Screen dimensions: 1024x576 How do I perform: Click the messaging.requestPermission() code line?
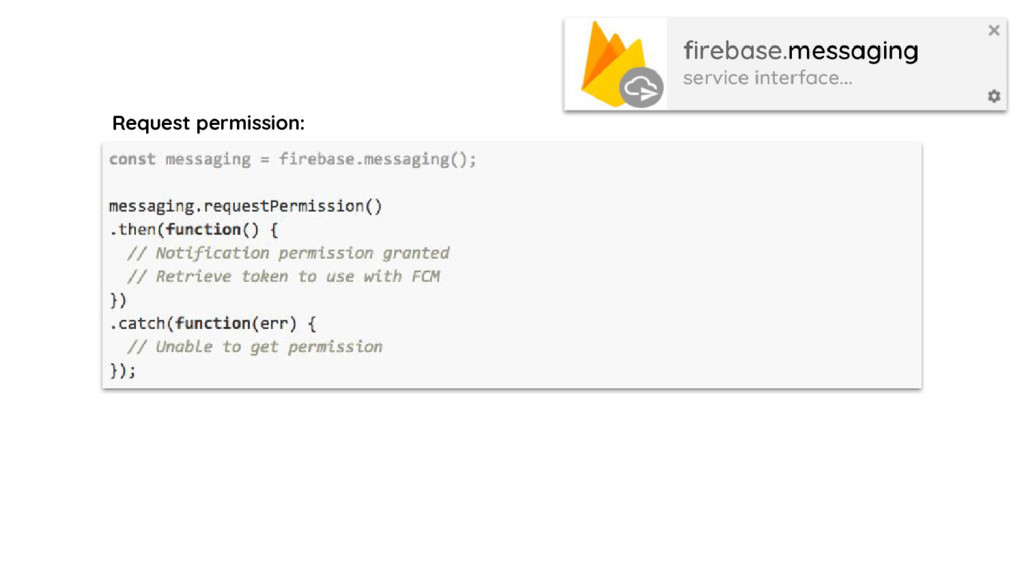pos(246,206)
